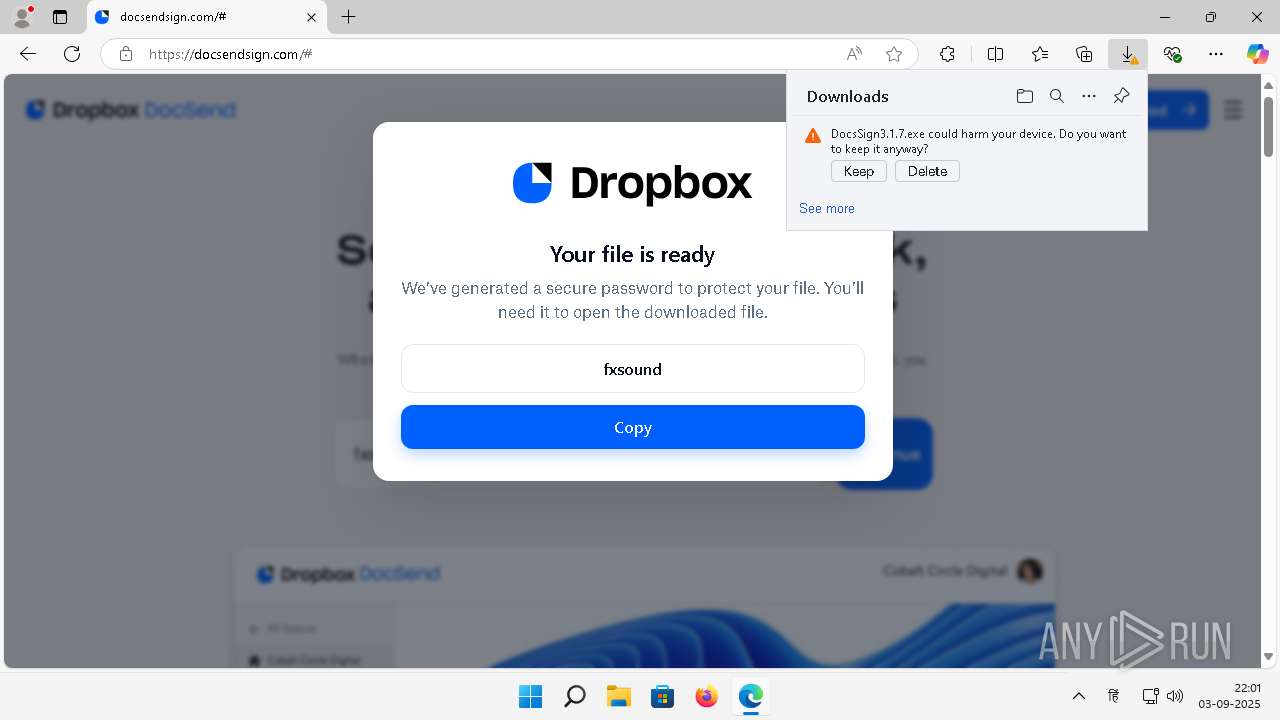Screen dimensions: 1280x720
Task: Open a new browser tab
Action: (x=348, y=17)
